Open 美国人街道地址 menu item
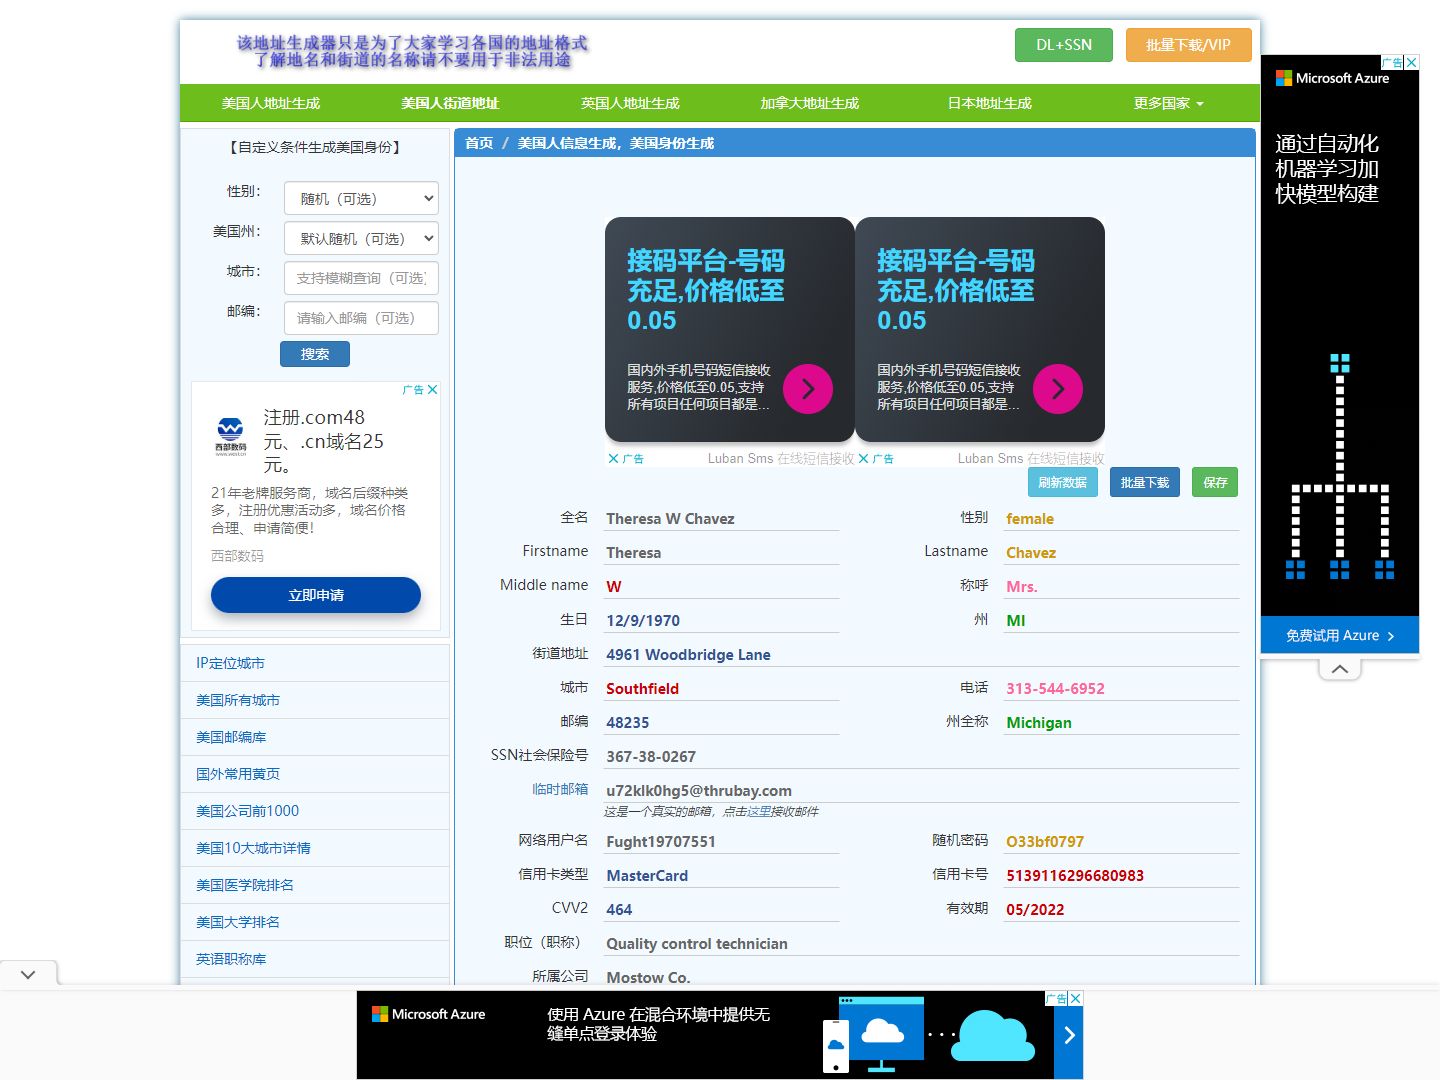The height and width of the screenshot is (1080, 1440). point(450,103)
